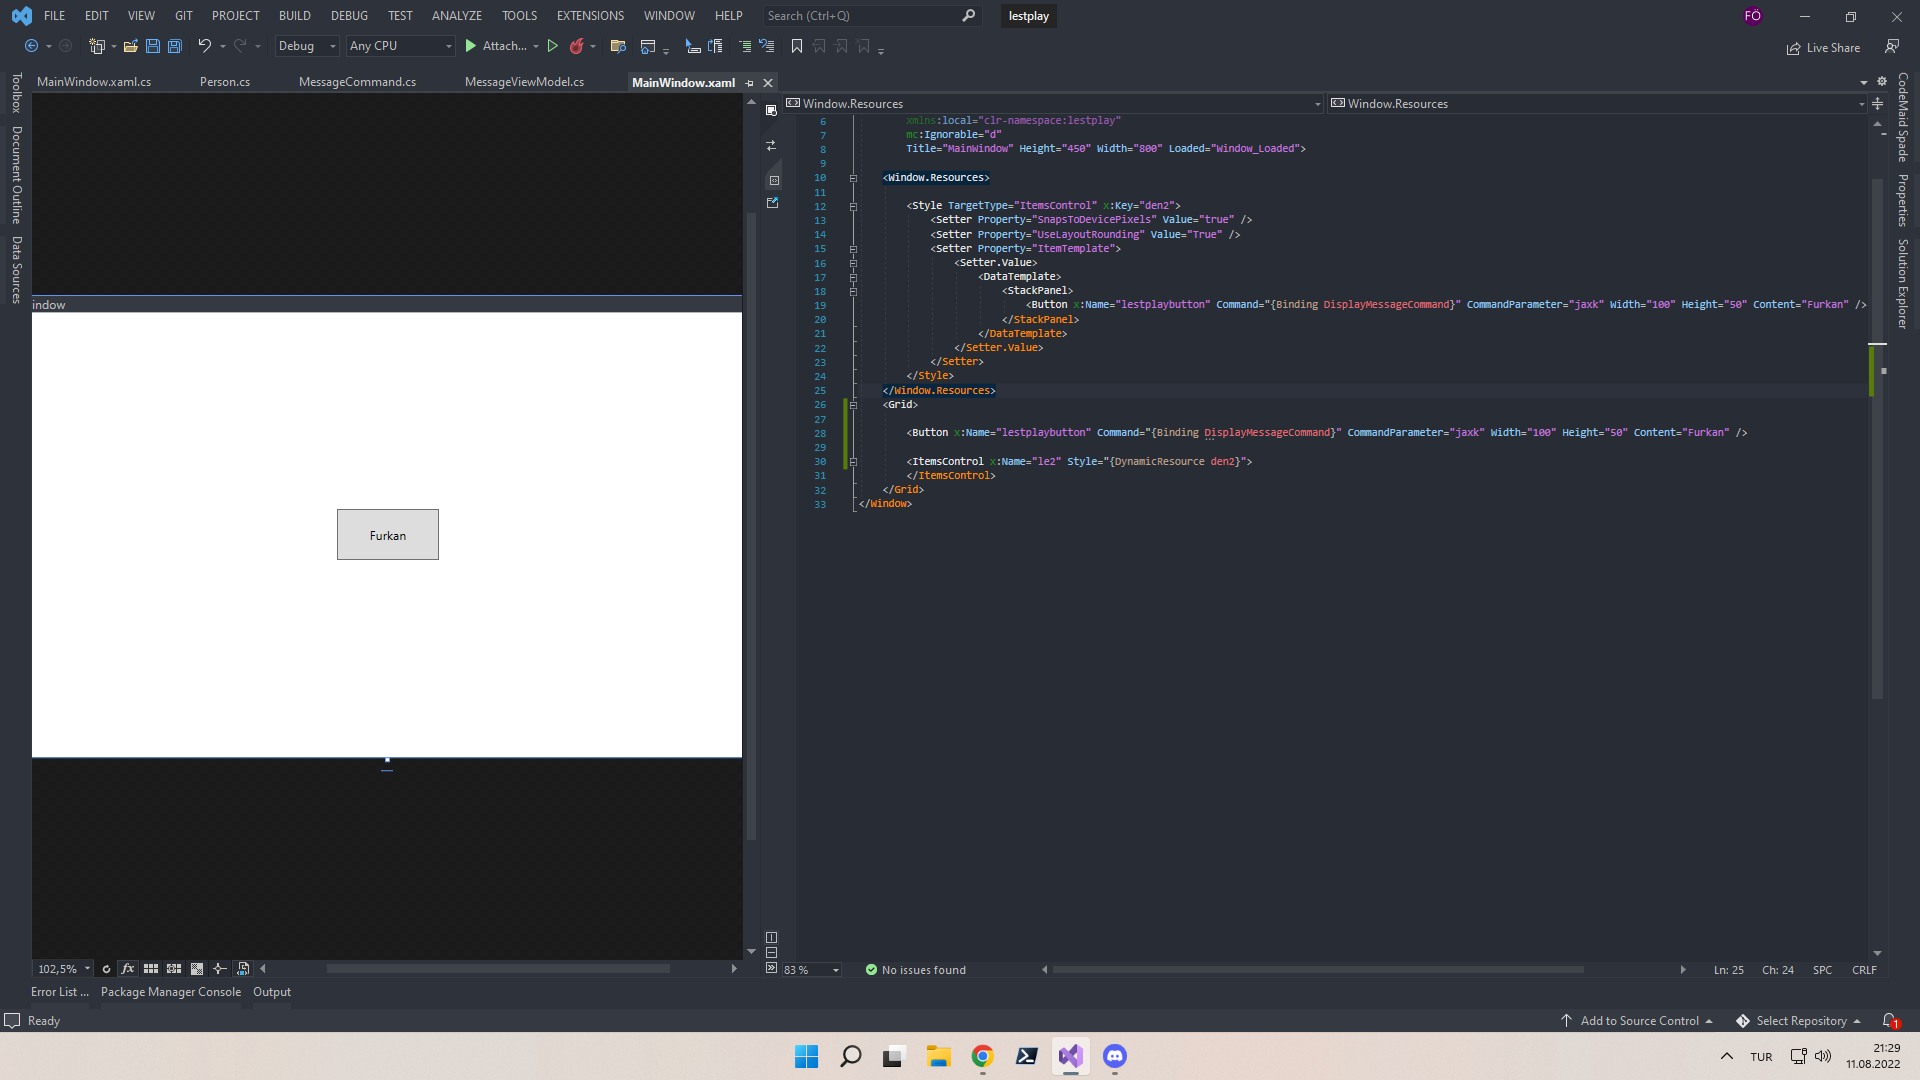Image resolution: width=1920 pixels, height=1080 pixels.
Task: Toggle artboard background checker button
Action: pyautogui.click(x=197, y=969)
